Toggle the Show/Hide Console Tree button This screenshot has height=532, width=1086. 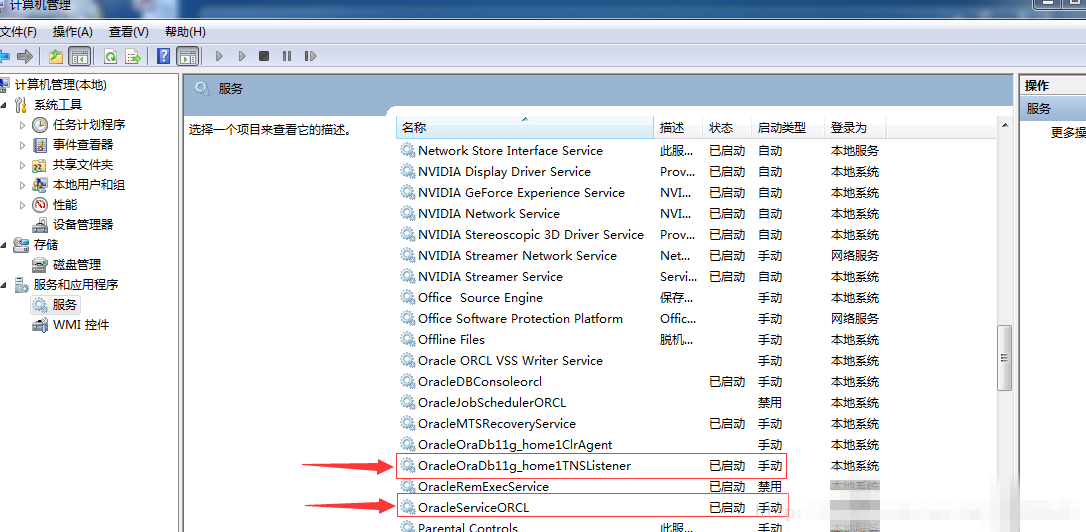pos(79,57)
